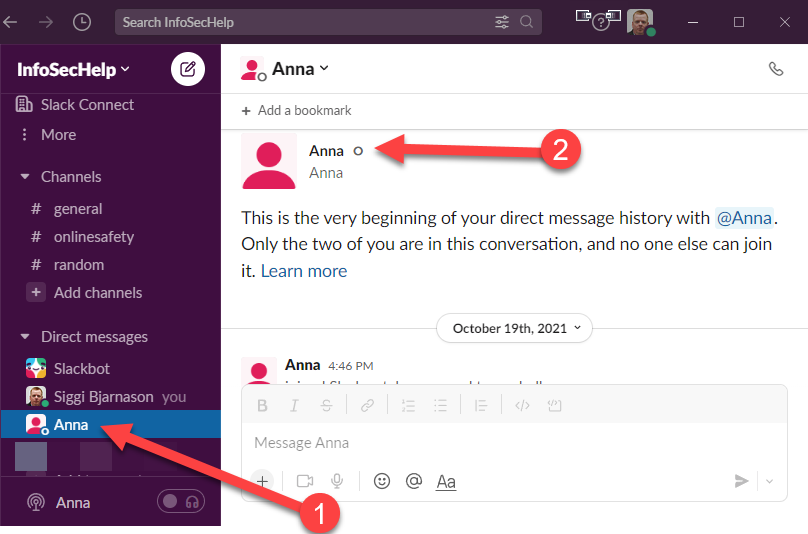This screenshot has height=534, width=808.
Task: Mention someone with @ icon
Action: (x=414, y=481)
